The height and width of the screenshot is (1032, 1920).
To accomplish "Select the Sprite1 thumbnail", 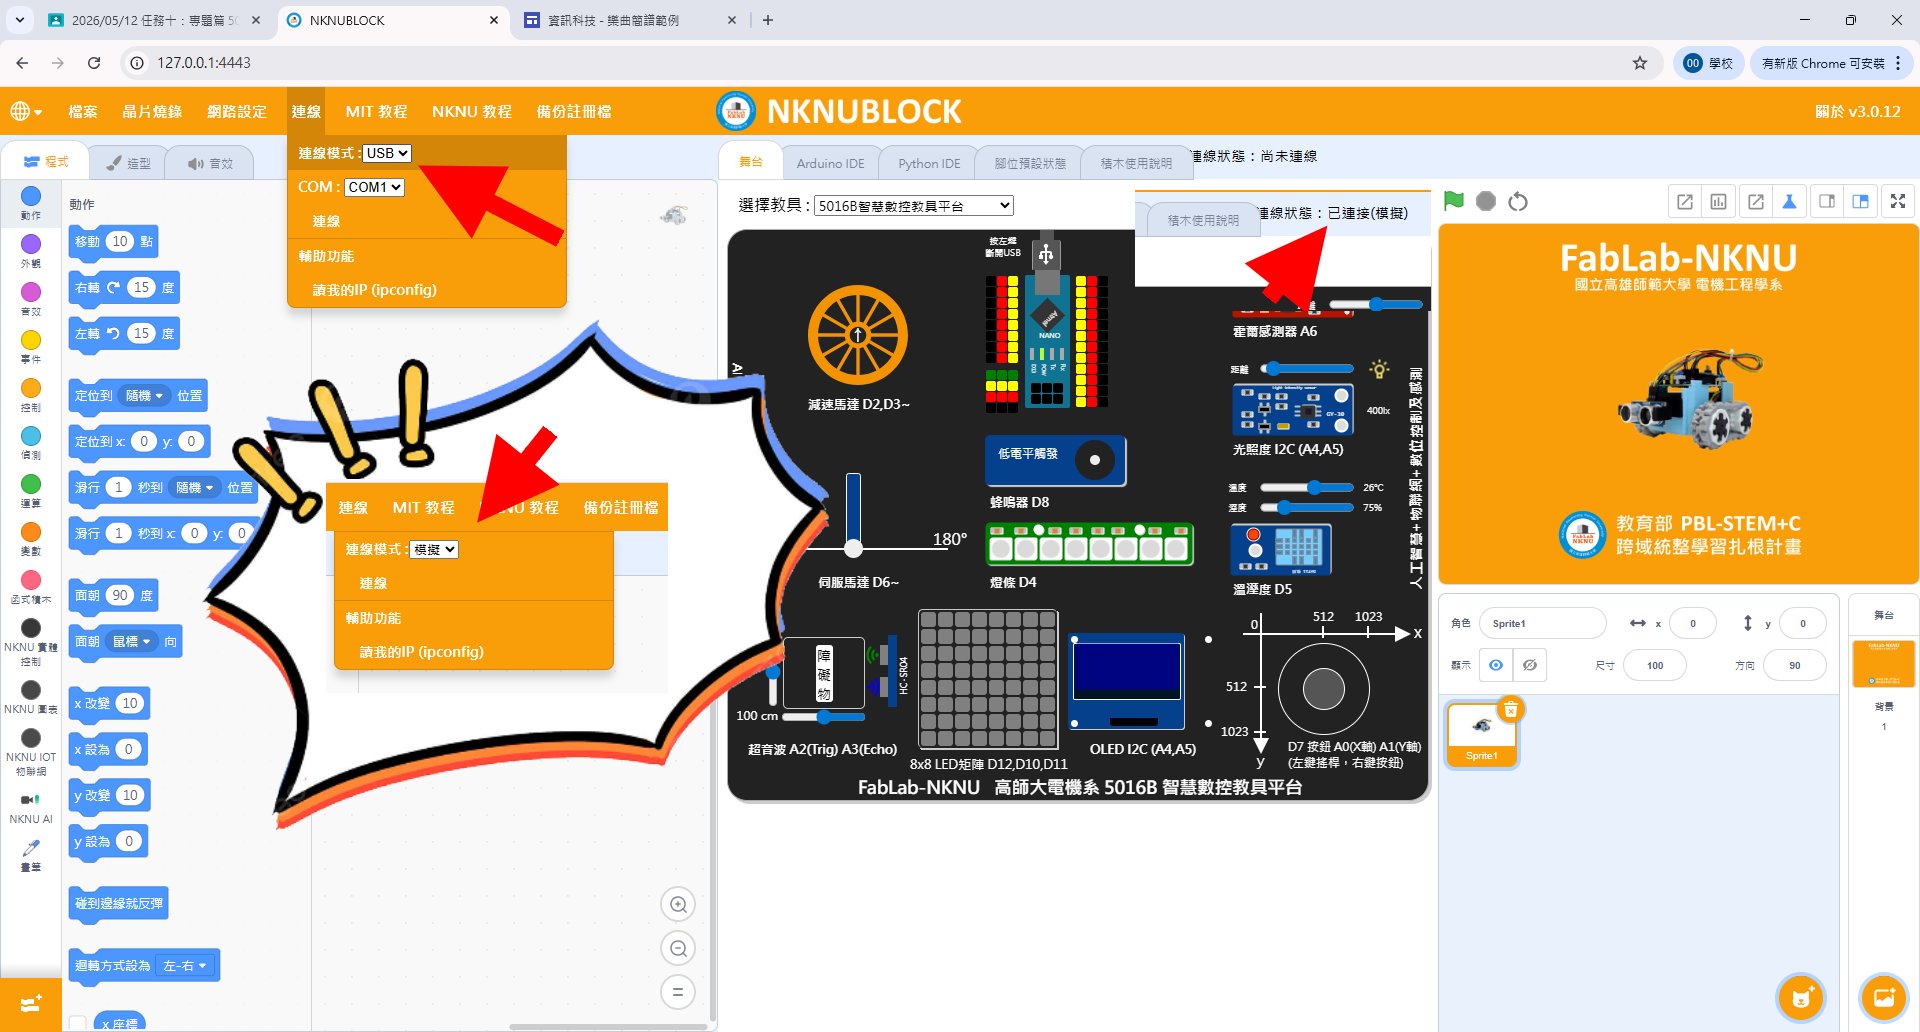I will [1482, 734].
